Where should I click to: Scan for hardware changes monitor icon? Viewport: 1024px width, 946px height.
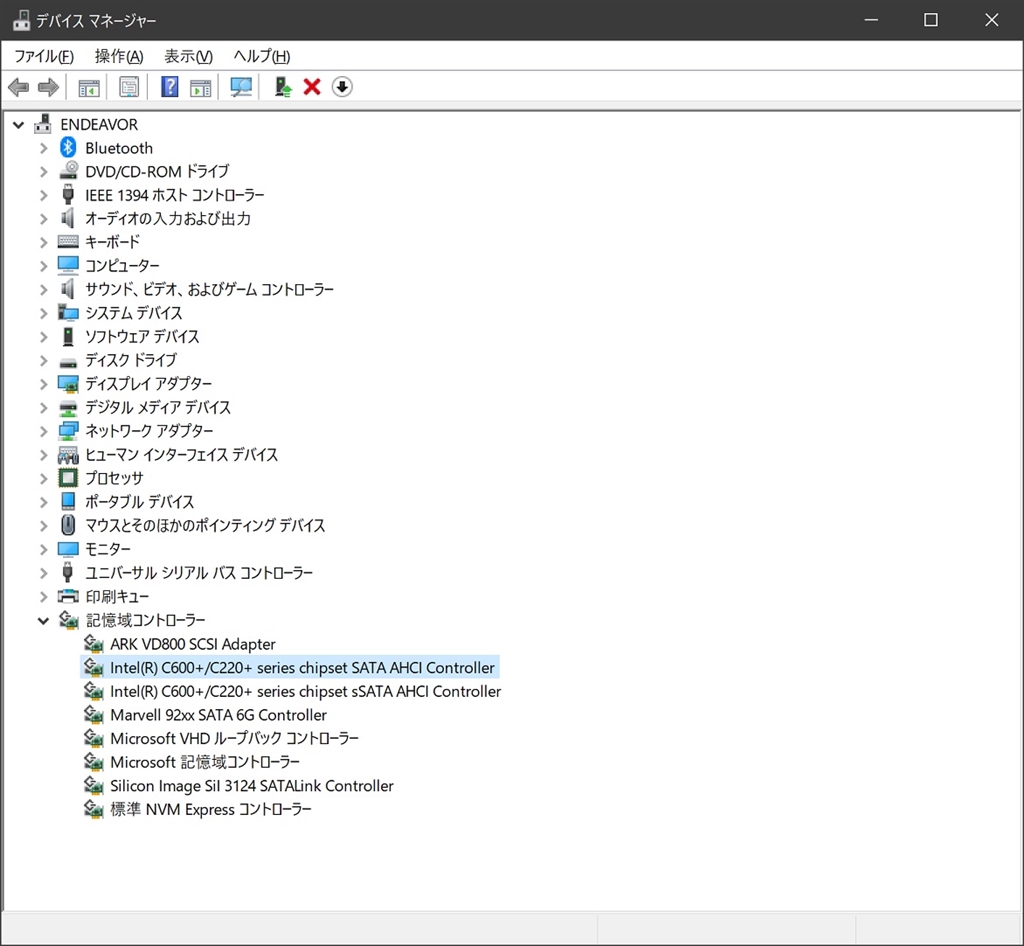tap(241, 87)
